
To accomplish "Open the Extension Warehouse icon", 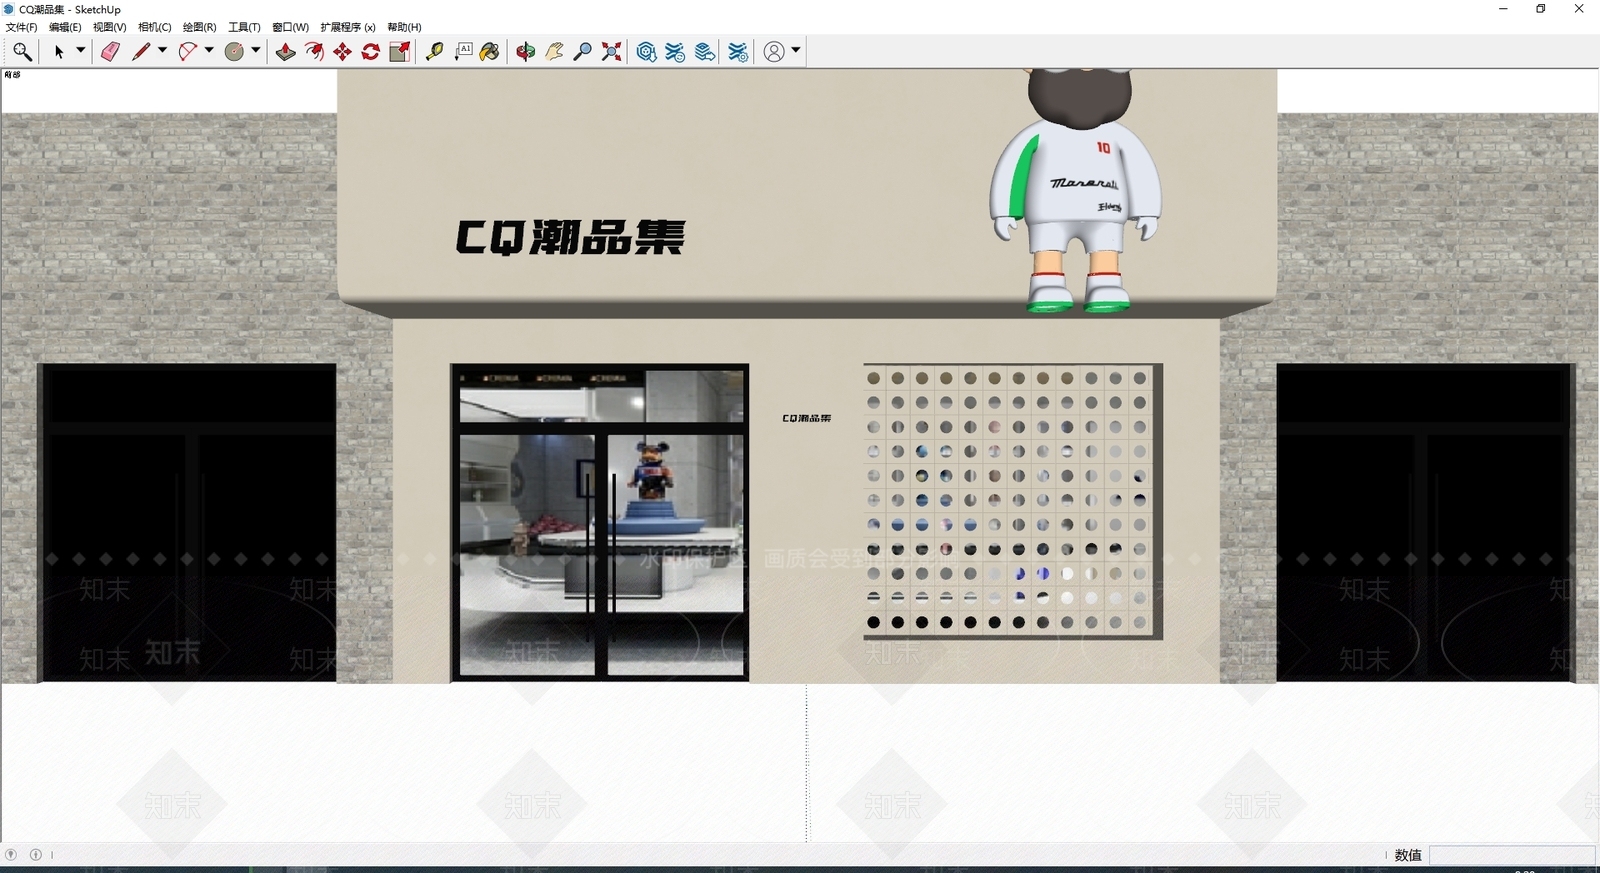I will (x=676, y=52).
